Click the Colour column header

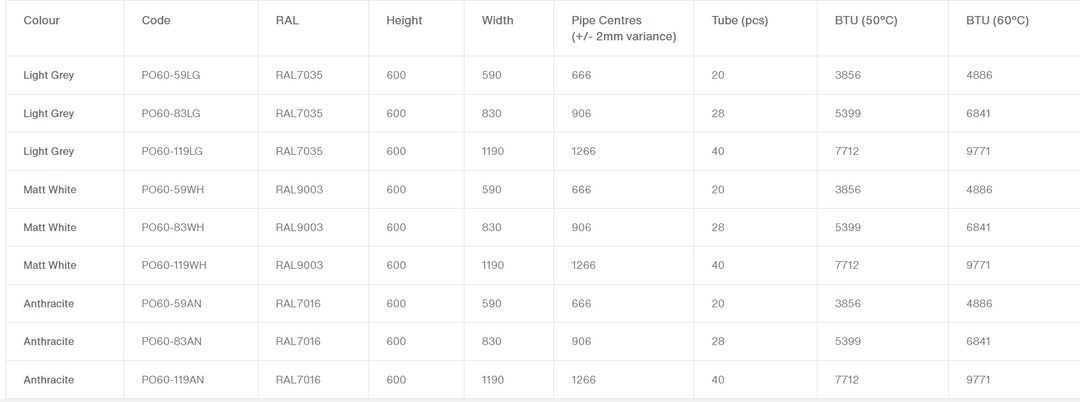[x=41, y=20]
